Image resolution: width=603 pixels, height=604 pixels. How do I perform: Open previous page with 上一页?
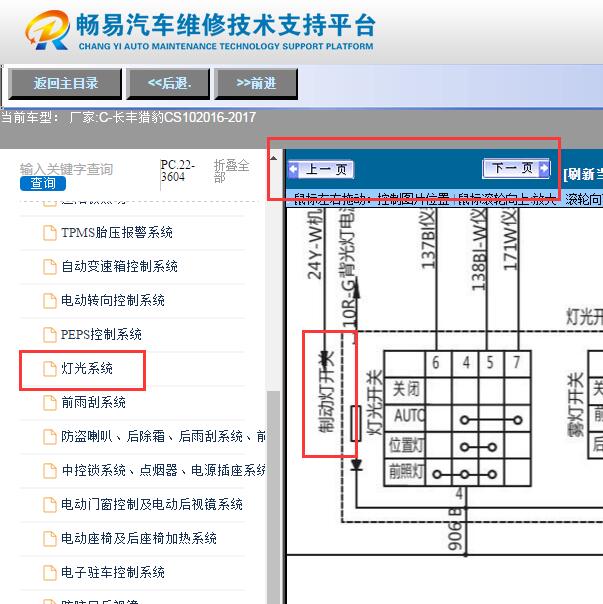coord(321,169)
